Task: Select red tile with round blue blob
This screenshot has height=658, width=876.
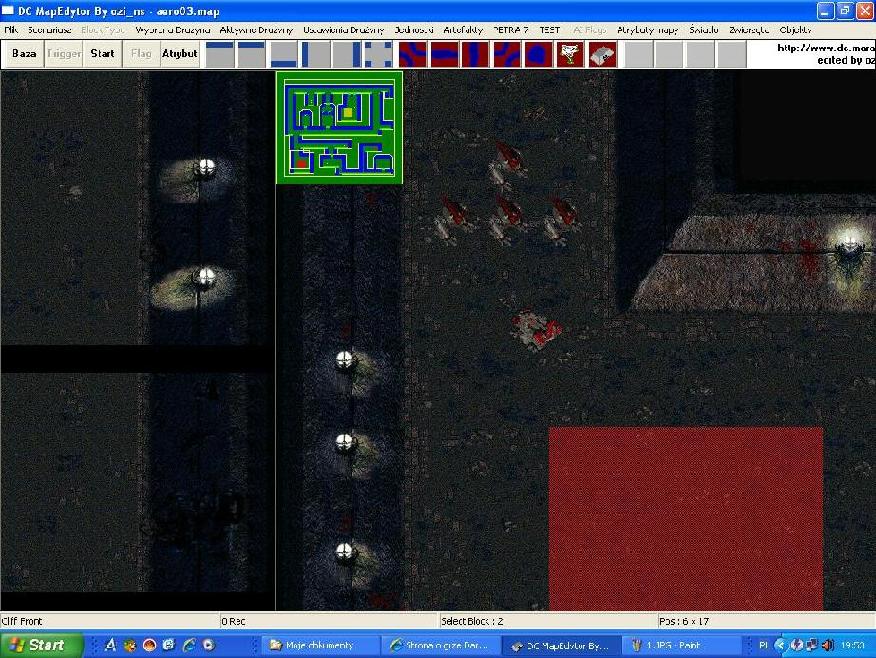Action: point(539,54)
